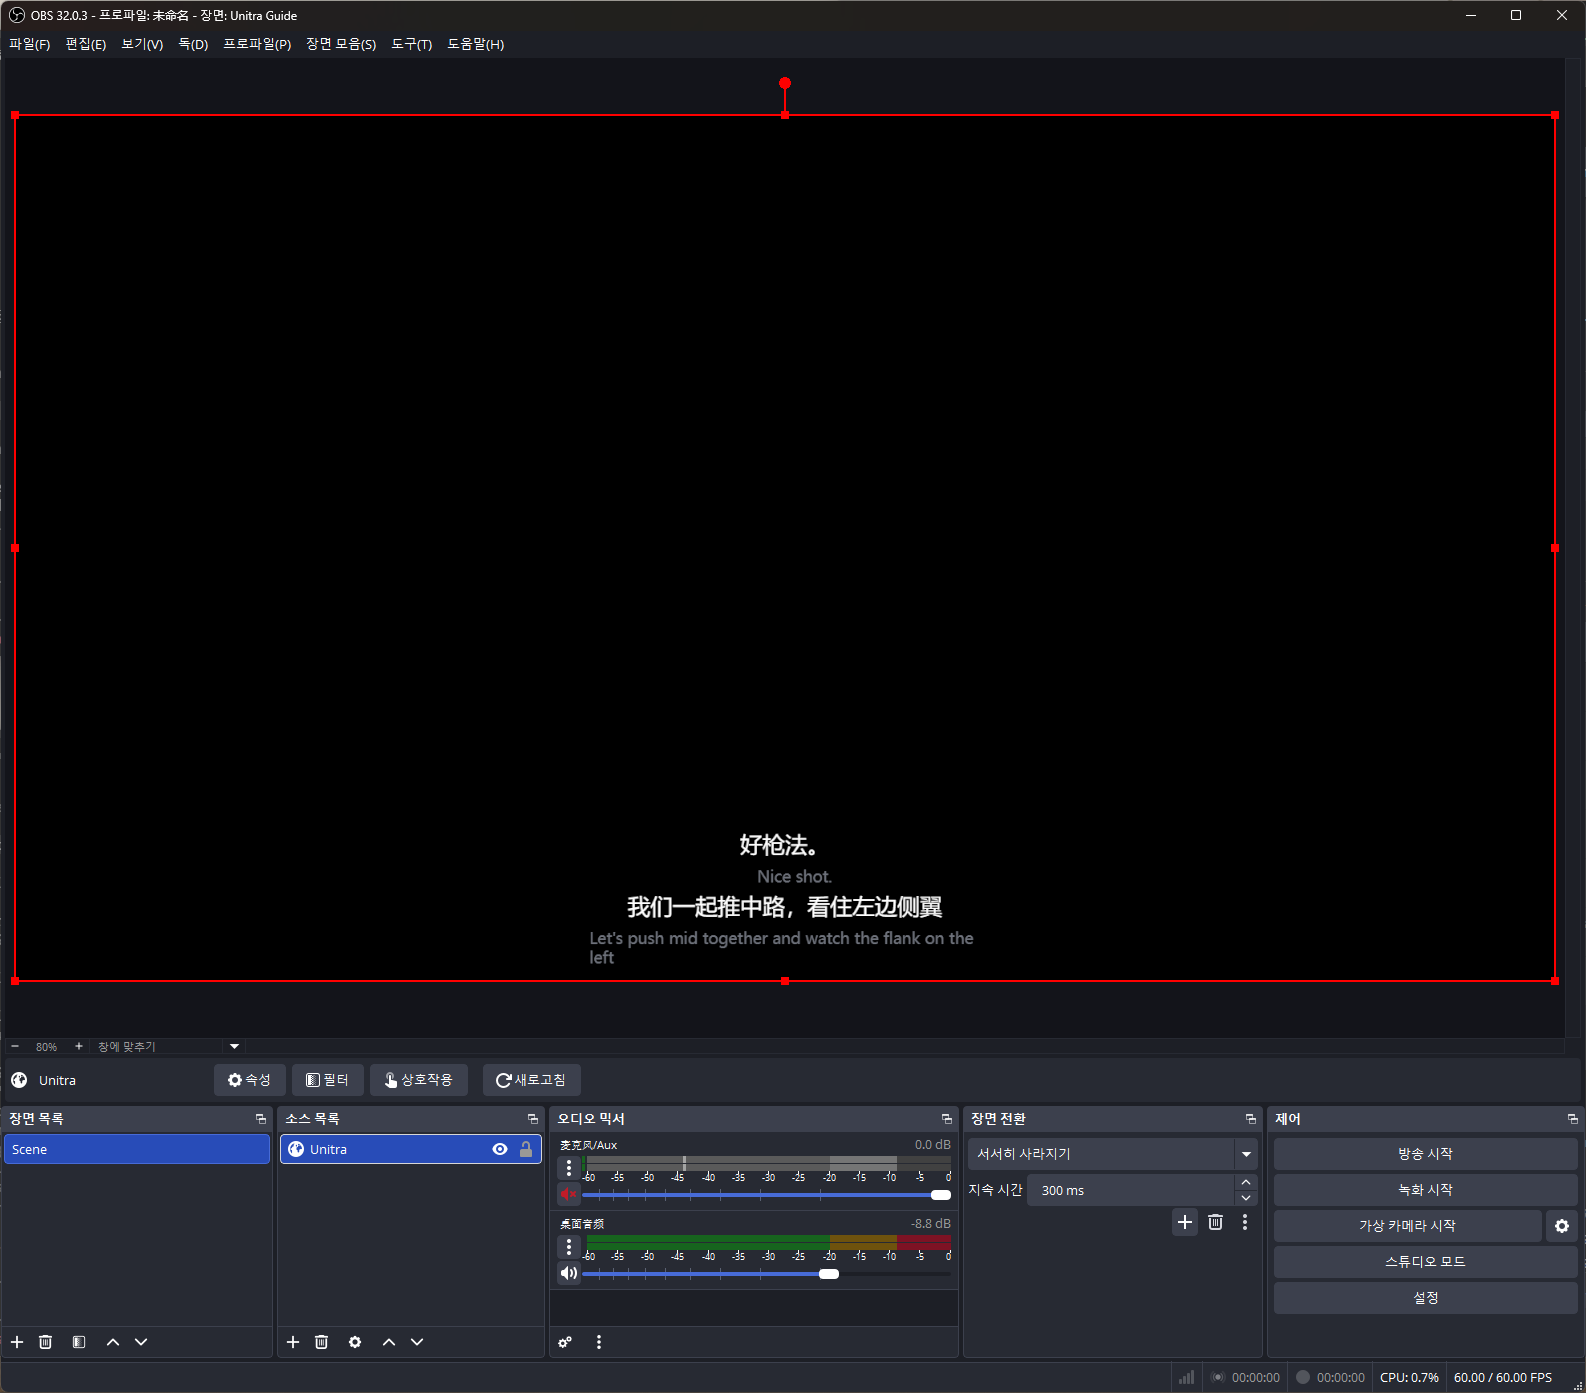Mute the 桌面音频 desktop audio speaker icon

pyautogui.click(x=569, y=1273)
